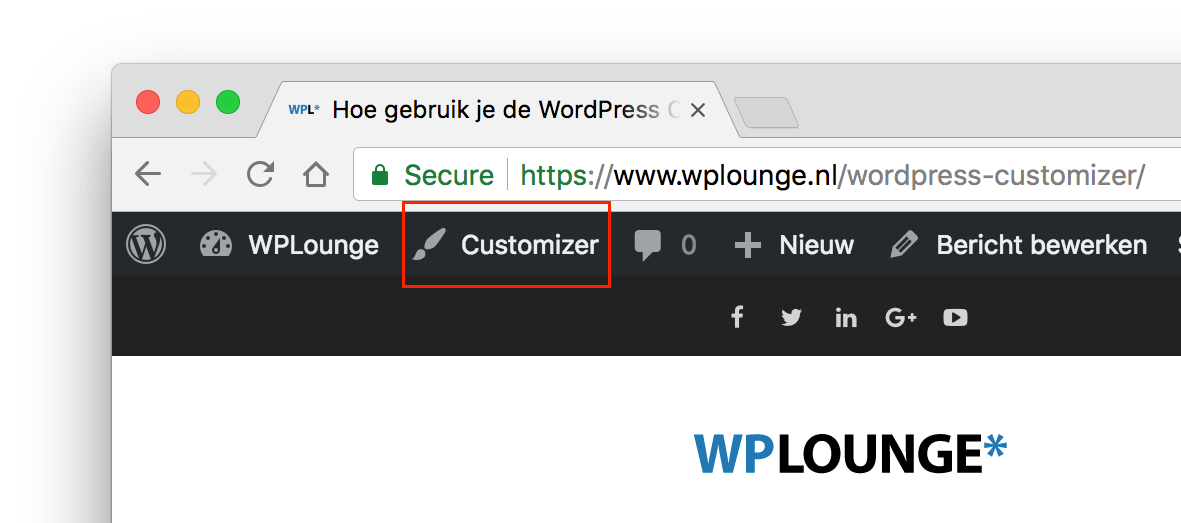Open the WPLounge dashboard gauge icon

click(216, 245)
